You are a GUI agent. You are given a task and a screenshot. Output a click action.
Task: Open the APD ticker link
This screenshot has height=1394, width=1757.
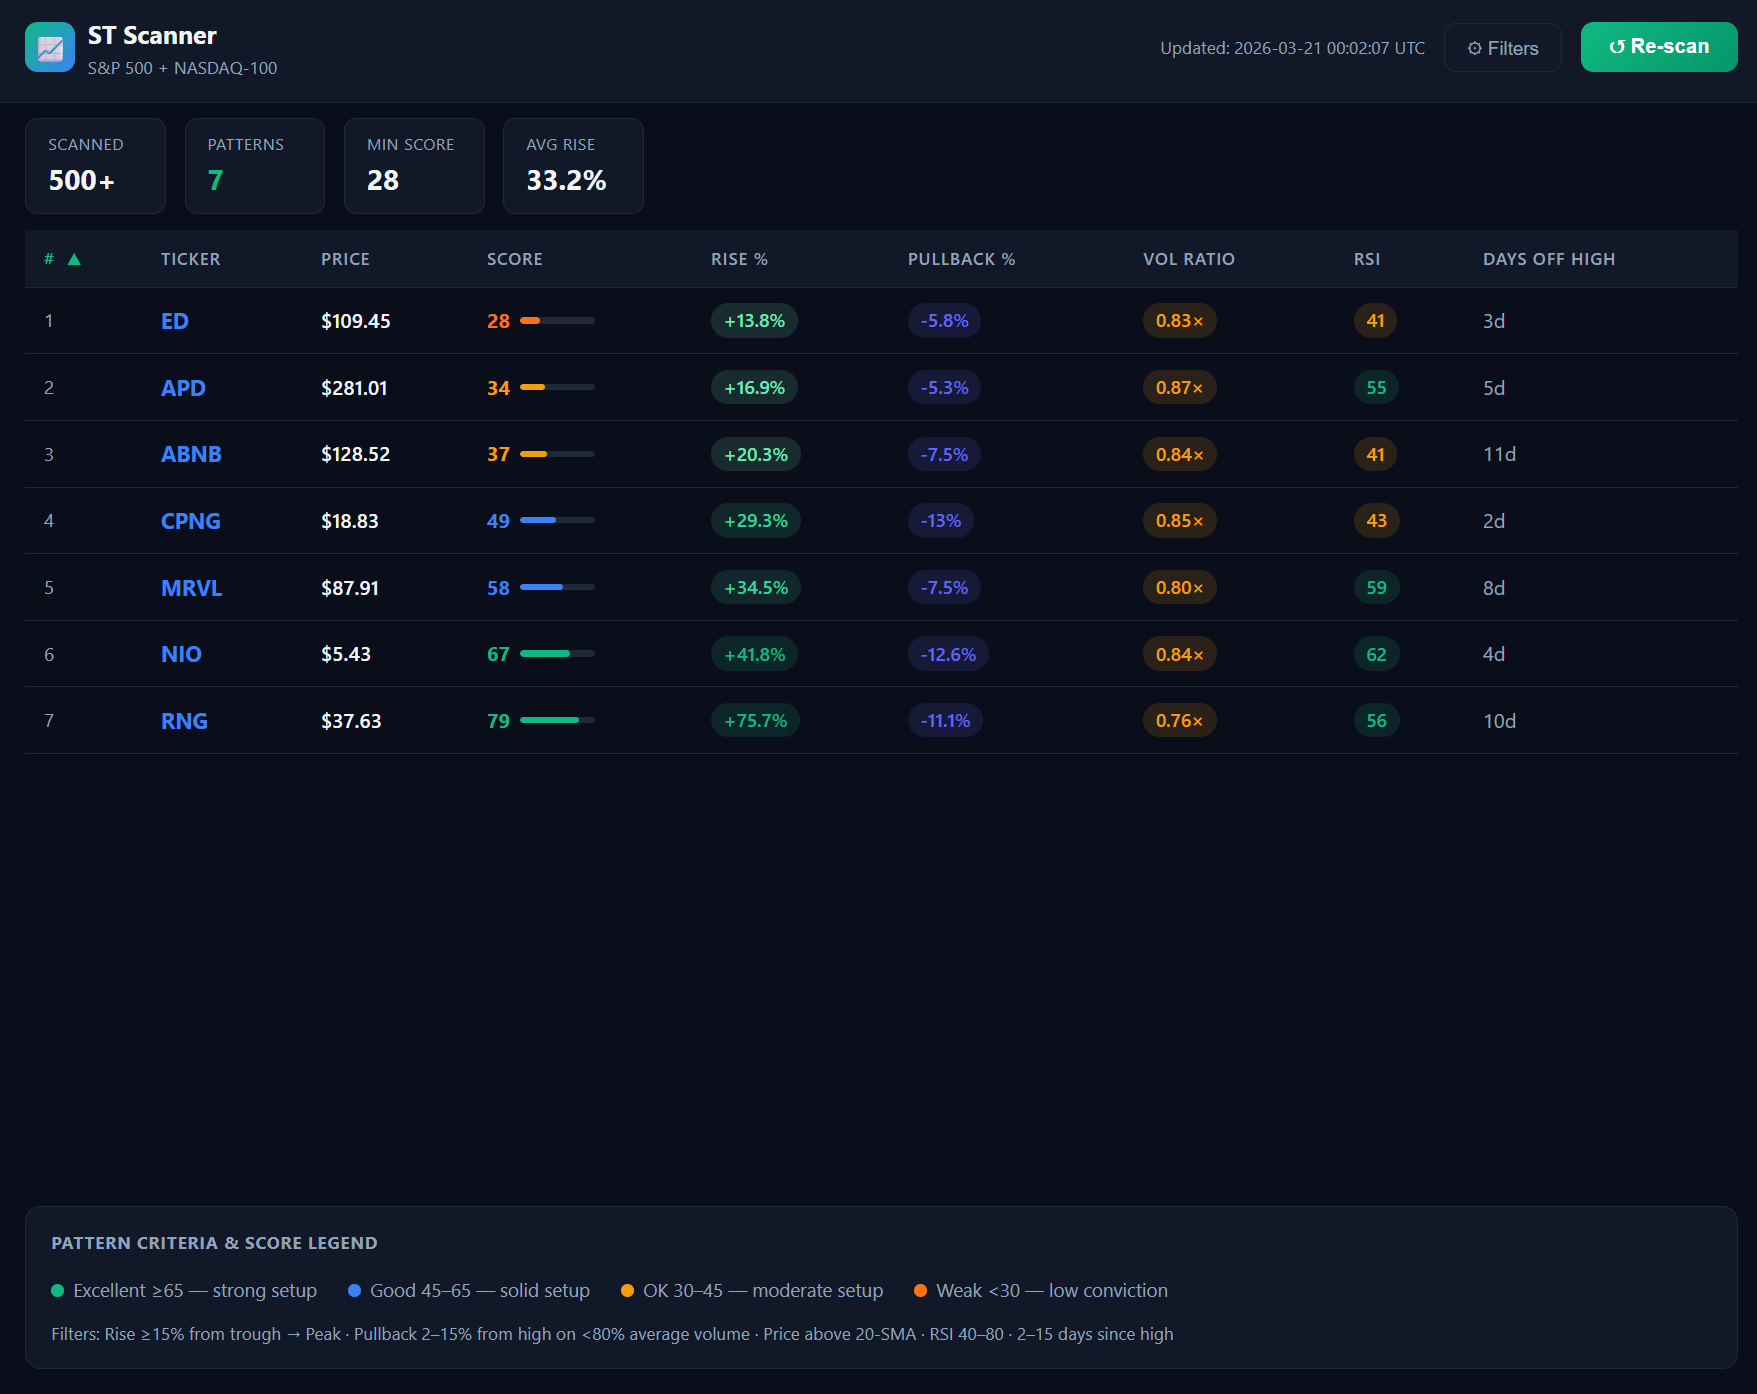183,388
